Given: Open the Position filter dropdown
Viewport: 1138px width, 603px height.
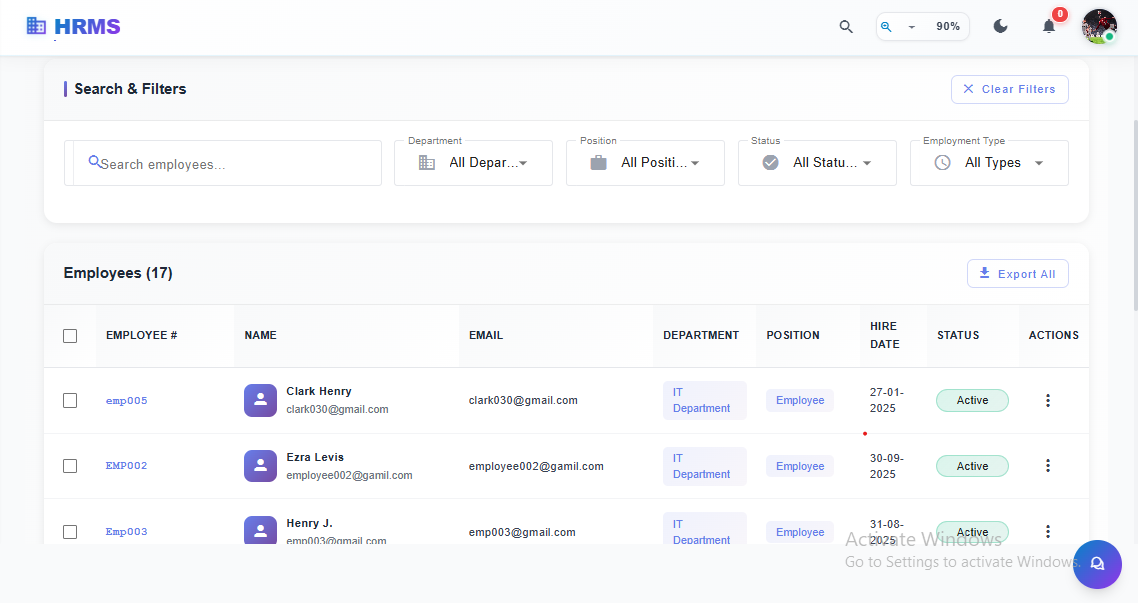Looking at the screenshot, I should coord(645,163).
